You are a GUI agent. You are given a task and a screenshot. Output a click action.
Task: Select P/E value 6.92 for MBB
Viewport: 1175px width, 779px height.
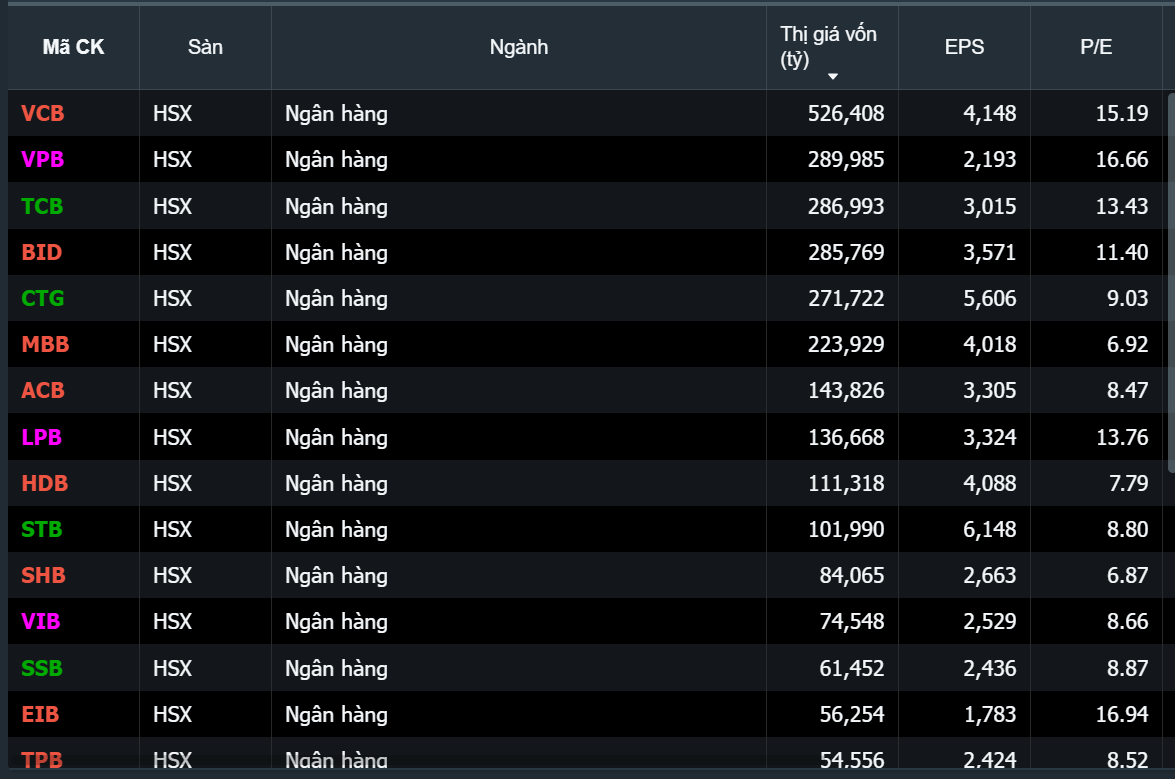pos(1128,345)
